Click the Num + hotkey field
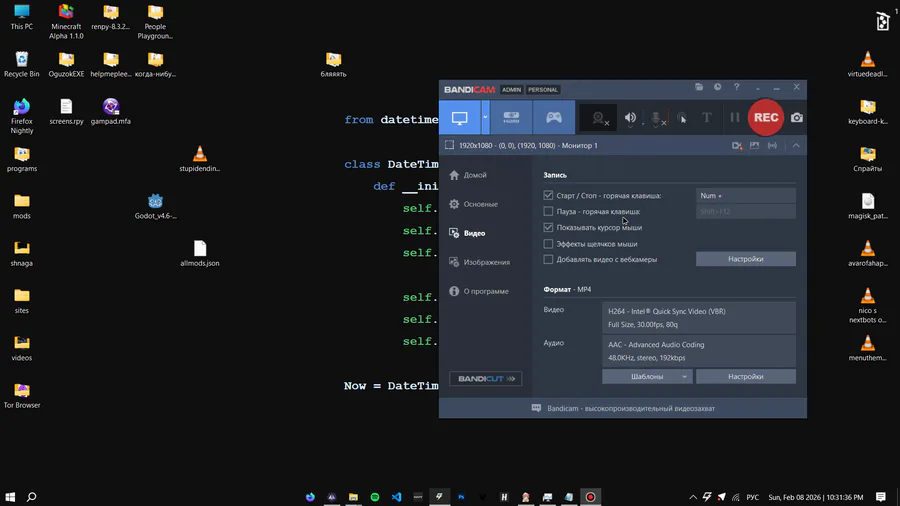Screen dimensions: 900x506 point(746,196)
